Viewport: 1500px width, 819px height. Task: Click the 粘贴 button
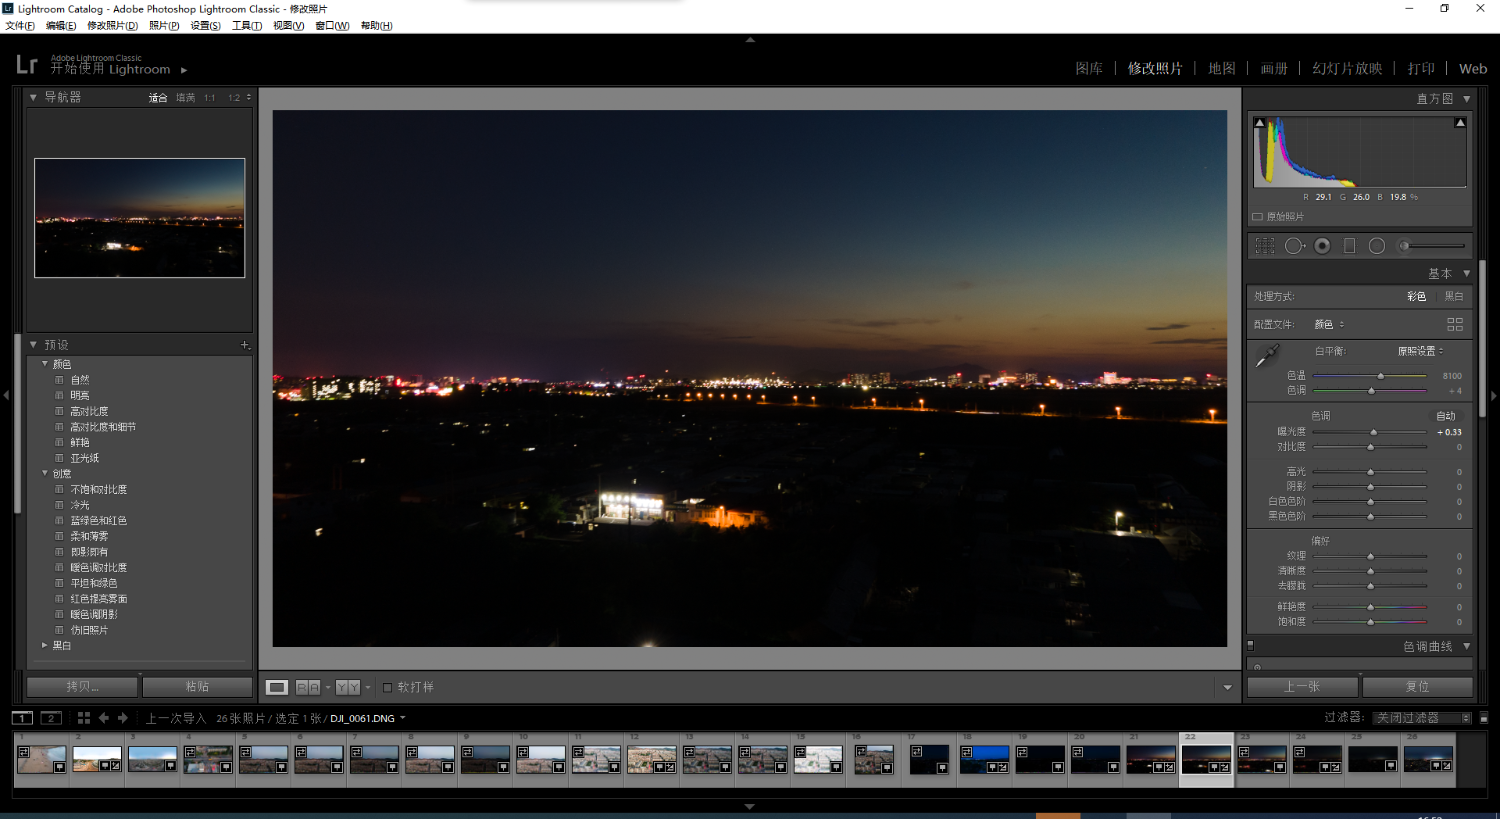pyautogui.click(x=197, y=687)
